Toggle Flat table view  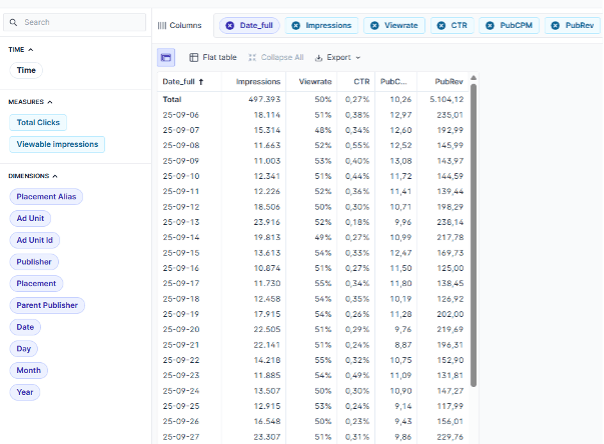tap(213, 58)
